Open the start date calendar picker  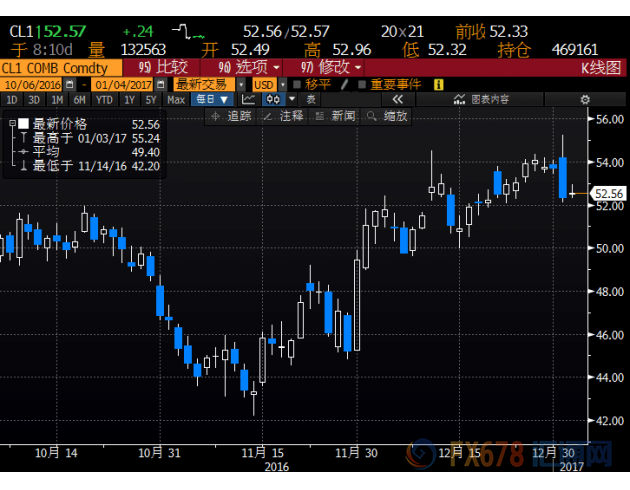(70, 84)
